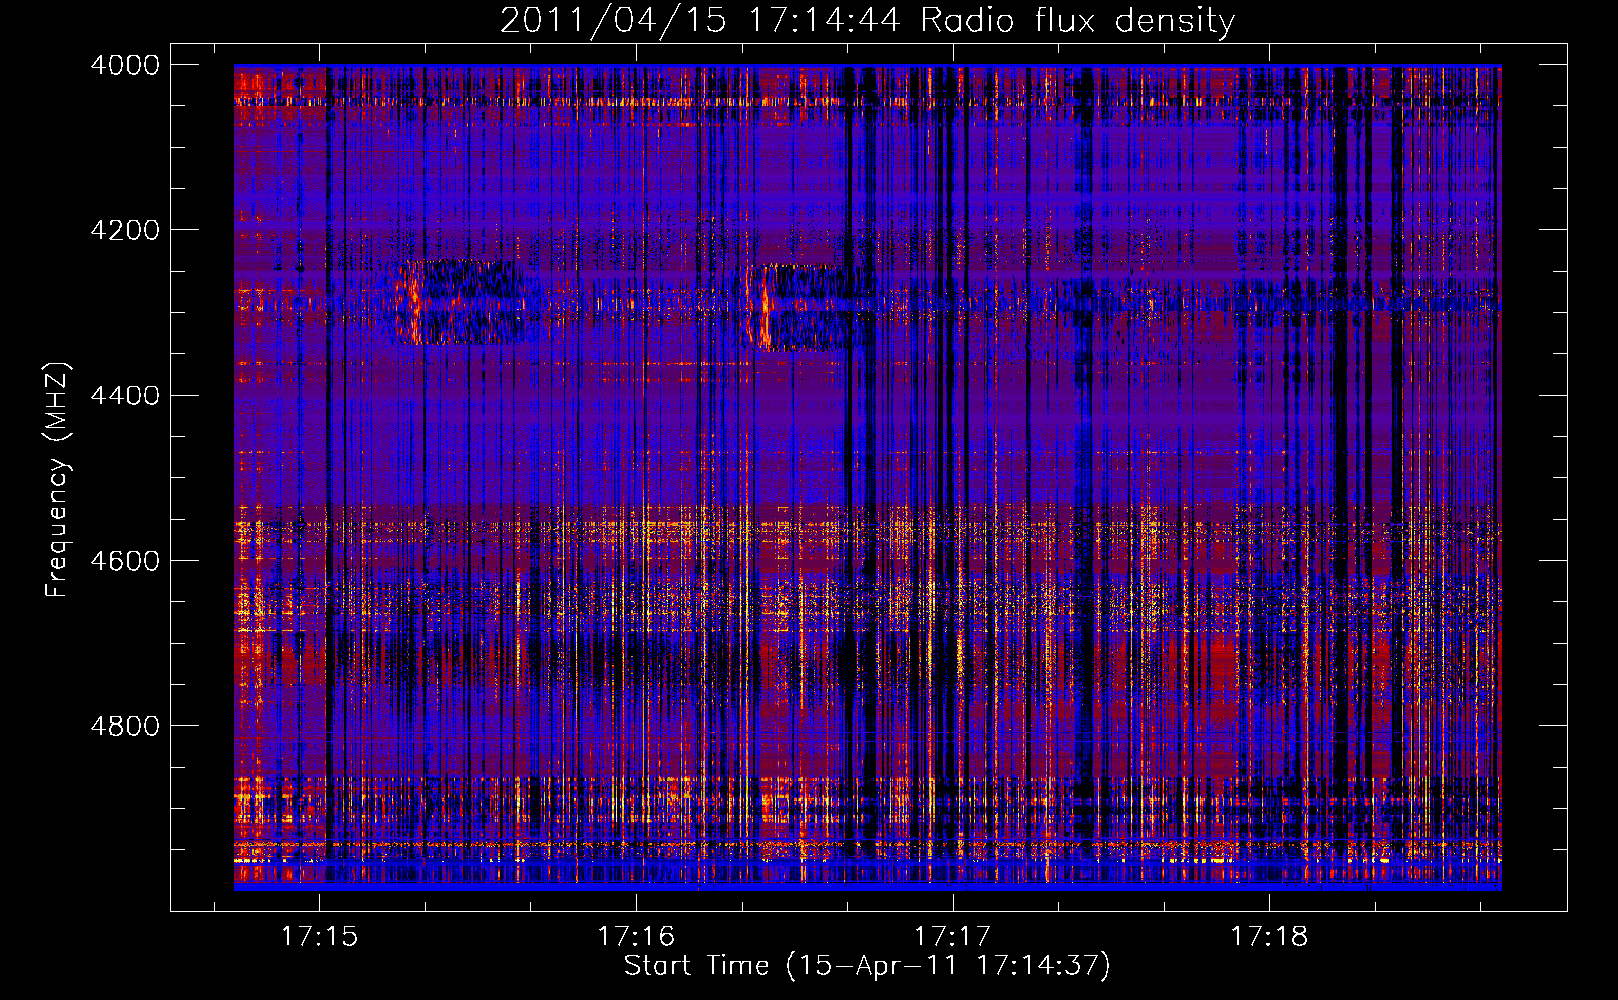Viewport: 1618px width, 1000px height.
Task: Select the 4800 frequency axis label
Action: [125, 725]
